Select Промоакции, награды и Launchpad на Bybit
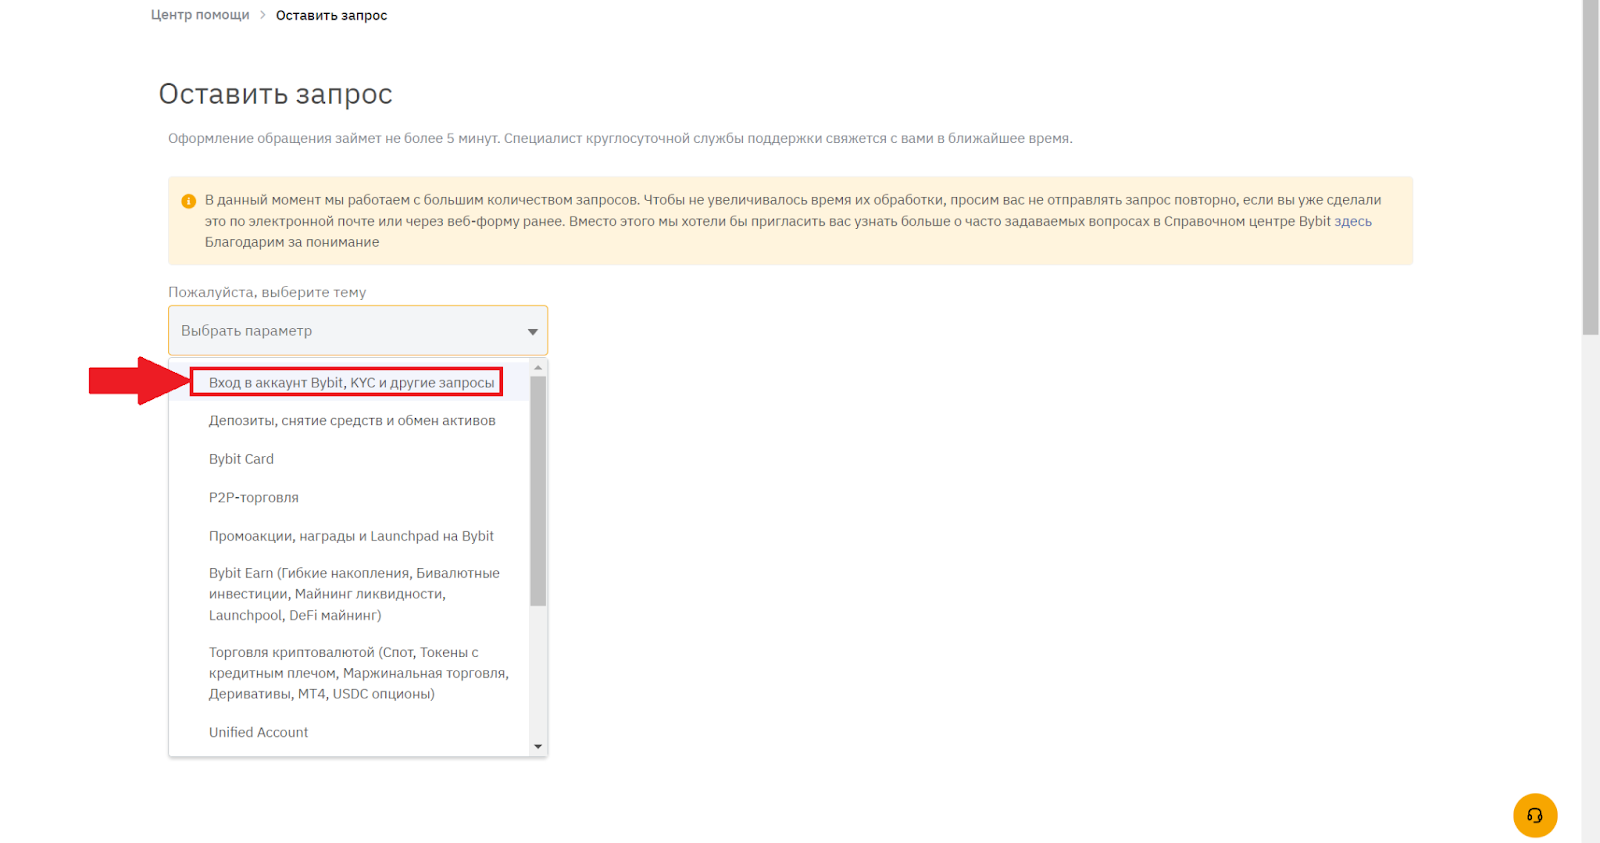Viewport: 1600px width, 843px height. coord(351,536)
